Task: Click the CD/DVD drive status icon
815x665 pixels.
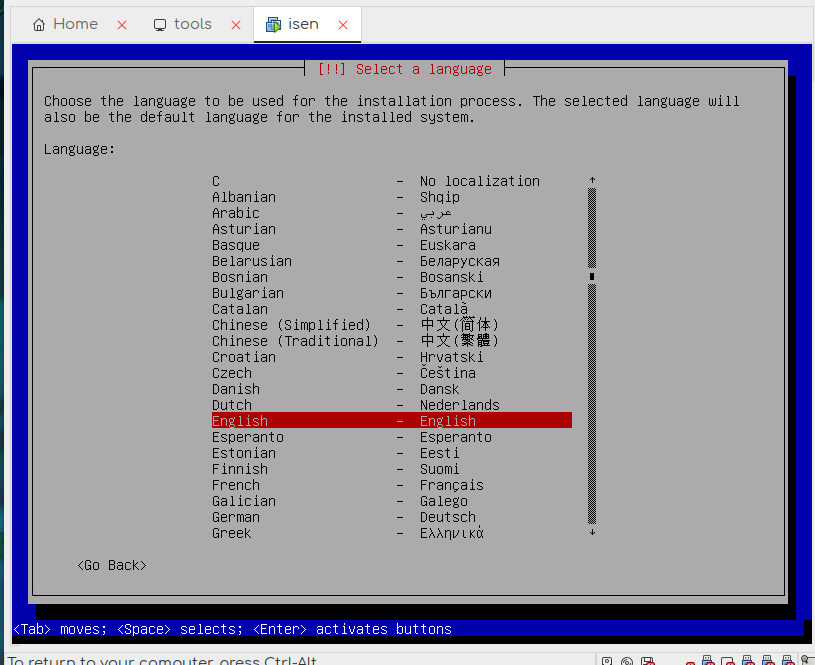Action: pyautogui.click(x=627, y=660)
